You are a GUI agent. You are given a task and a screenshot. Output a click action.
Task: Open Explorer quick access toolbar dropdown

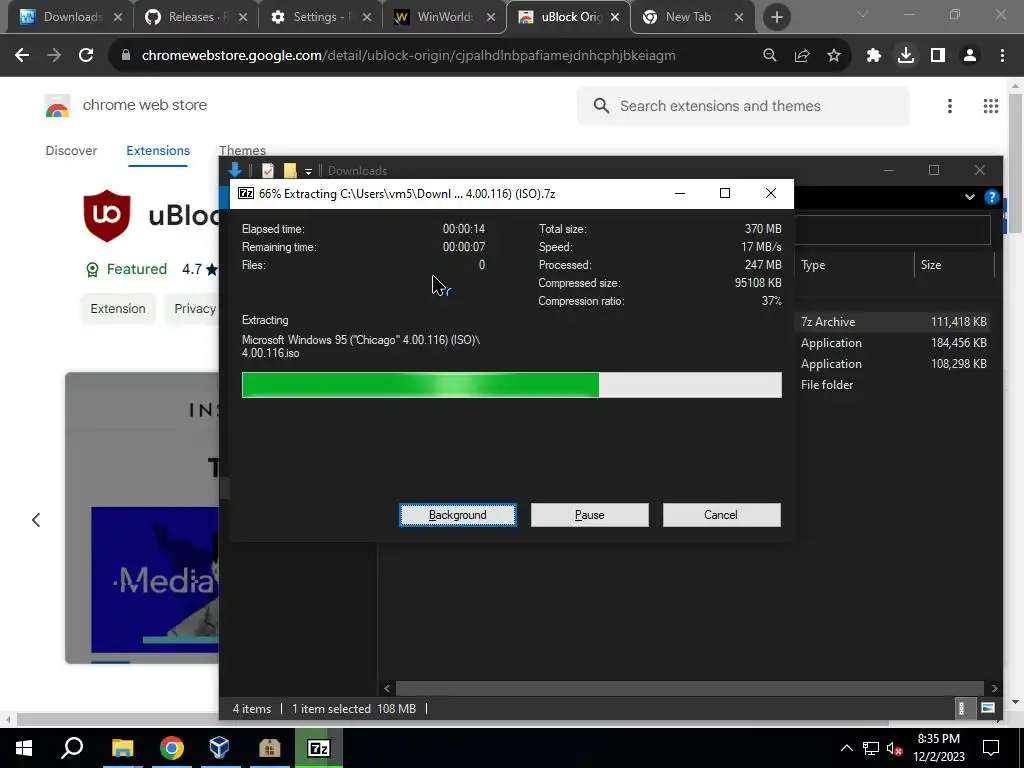(308, 172)
